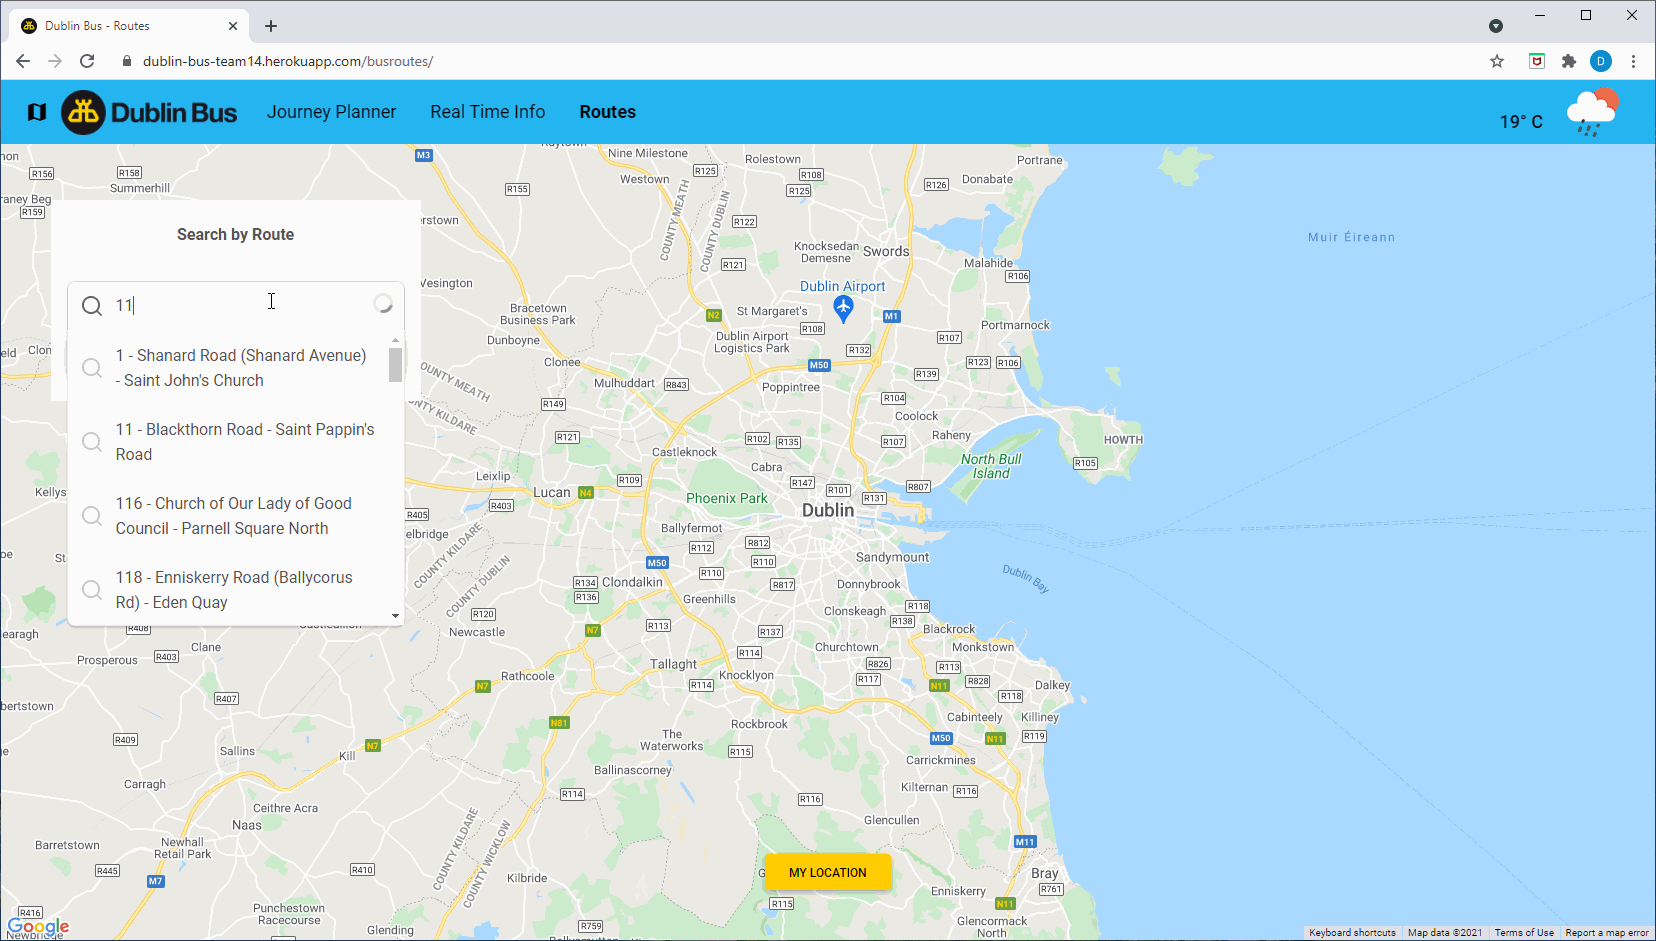Click the Dublin city label on map

point(828,510)
